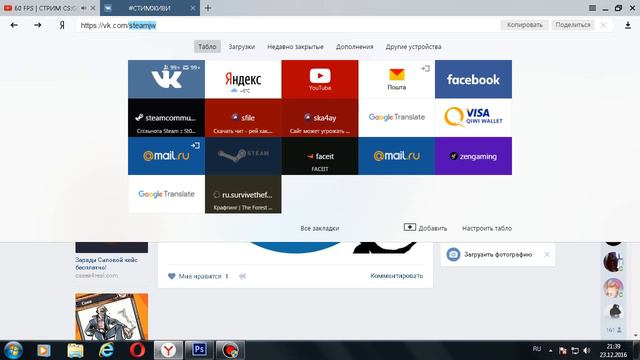Open the faceit tile
640x360 pixels.
click(x=320, y=156)
